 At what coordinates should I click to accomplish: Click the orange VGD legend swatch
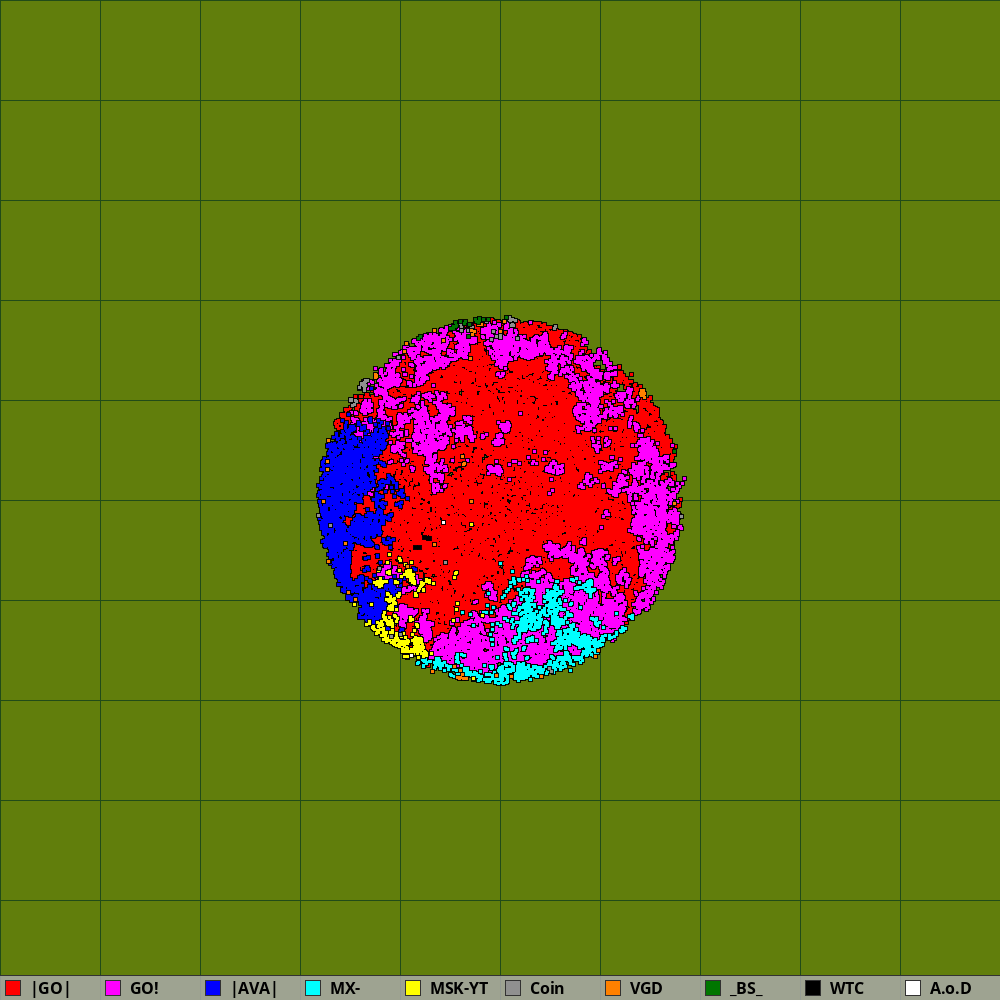[x=613, y=988]
